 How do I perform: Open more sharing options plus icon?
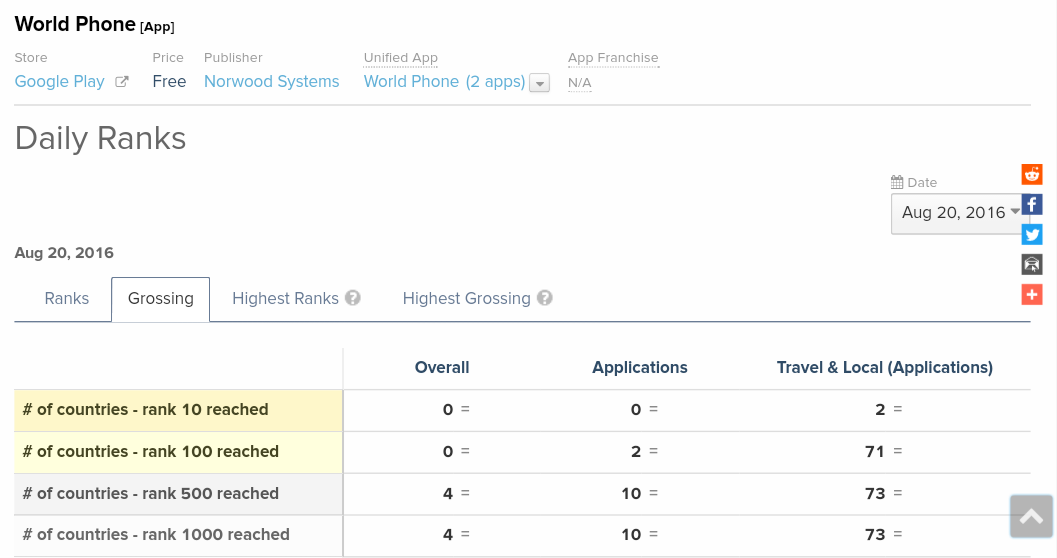pyautogui.click(x=1032, y=295)
